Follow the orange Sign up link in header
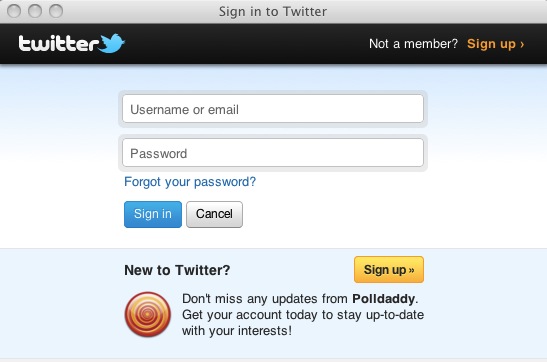Image resolution: width=547 pixels, height=362 pixels. [495, 44]
